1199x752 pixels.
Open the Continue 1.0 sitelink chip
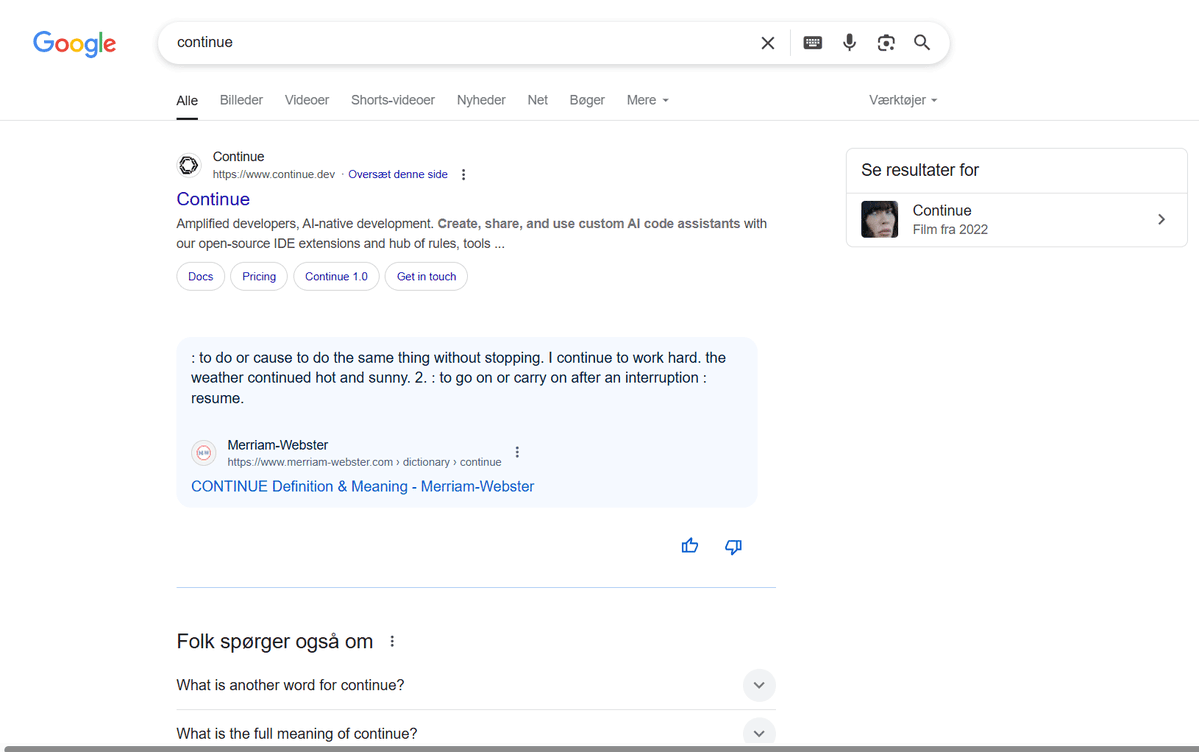point(336,276)
